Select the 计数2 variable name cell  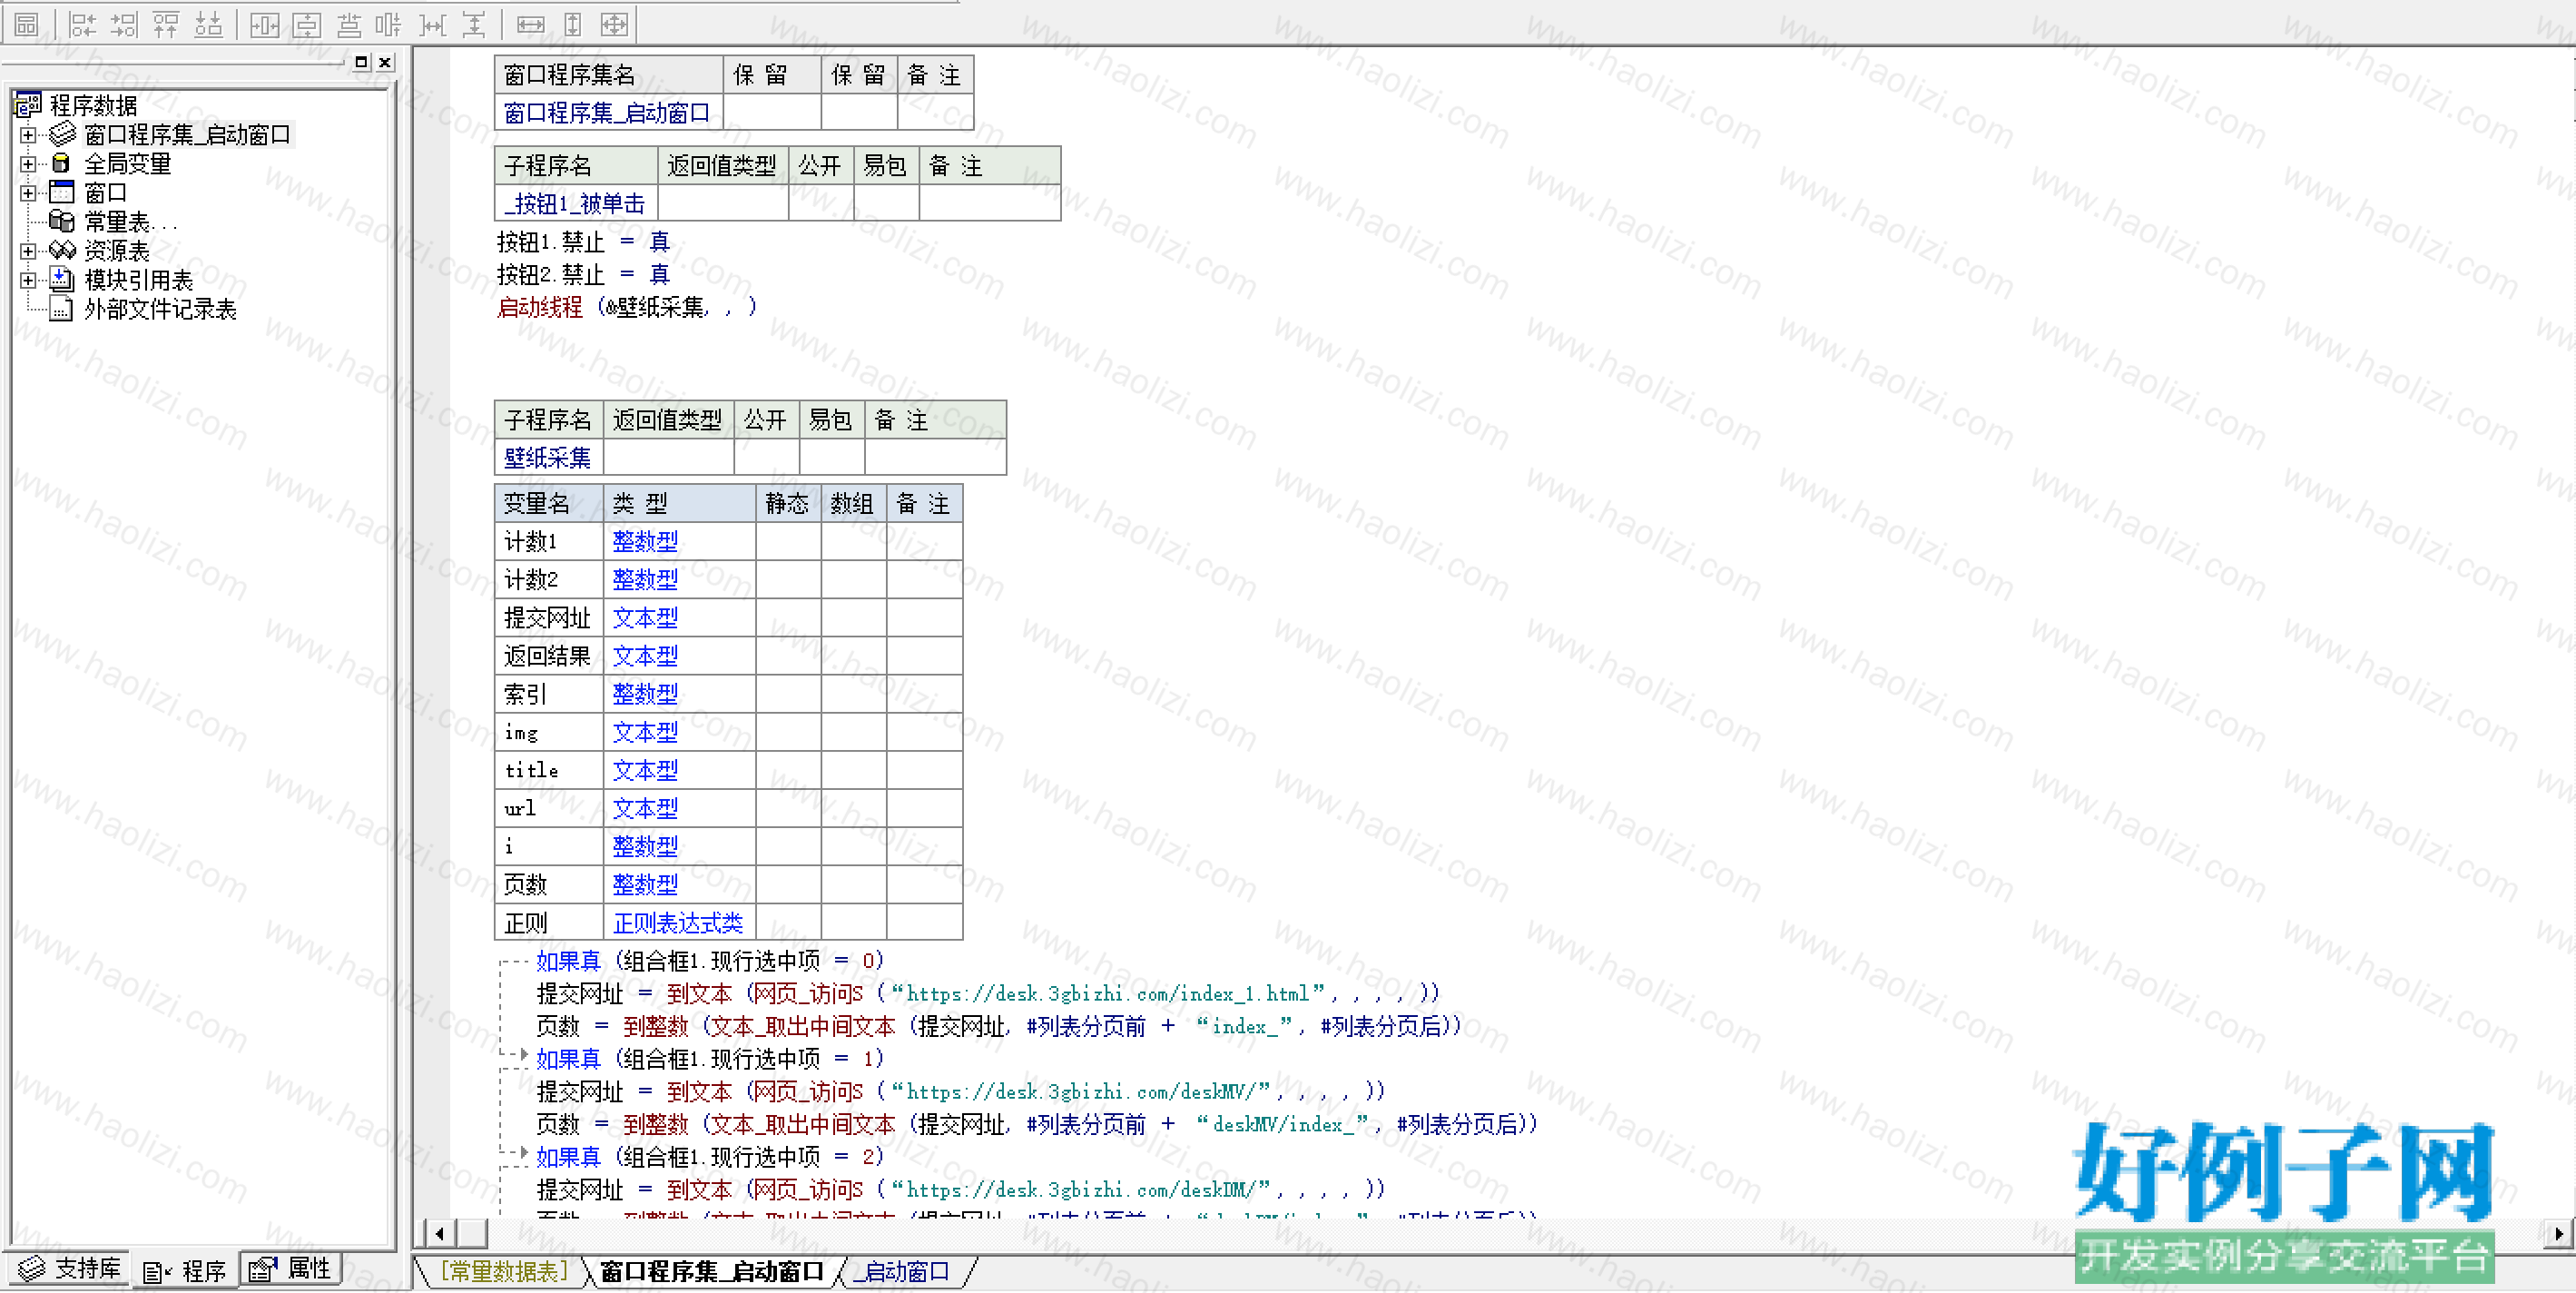pyautogui.click(x=548, y=580)
